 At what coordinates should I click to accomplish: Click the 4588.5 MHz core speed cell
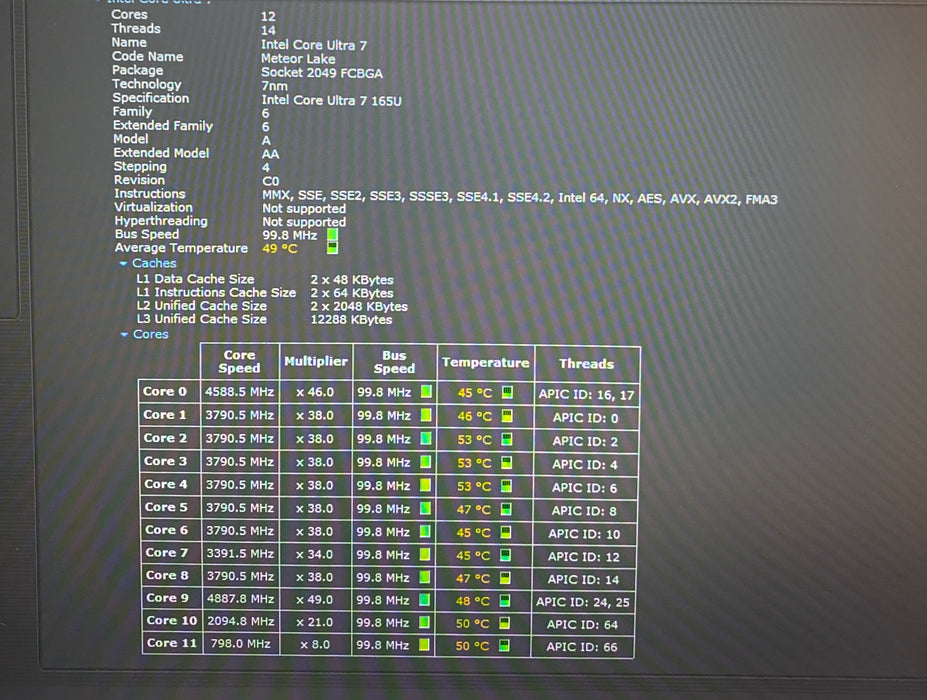(239, 392)
